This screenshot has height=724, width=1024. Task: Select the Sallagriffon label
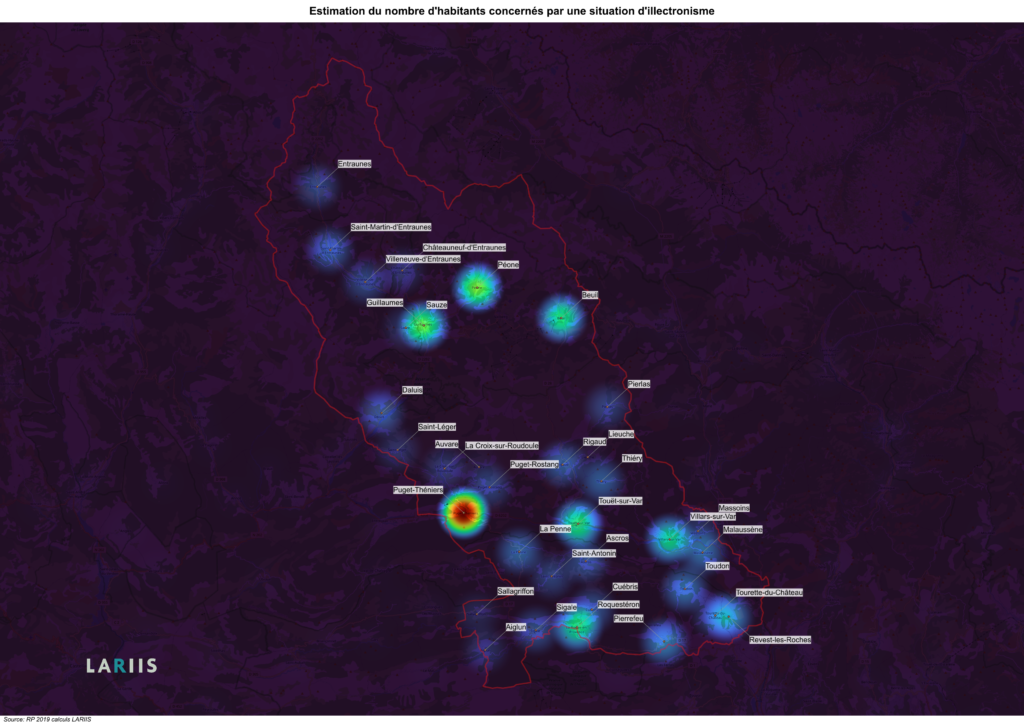click(x=516, y=591)
